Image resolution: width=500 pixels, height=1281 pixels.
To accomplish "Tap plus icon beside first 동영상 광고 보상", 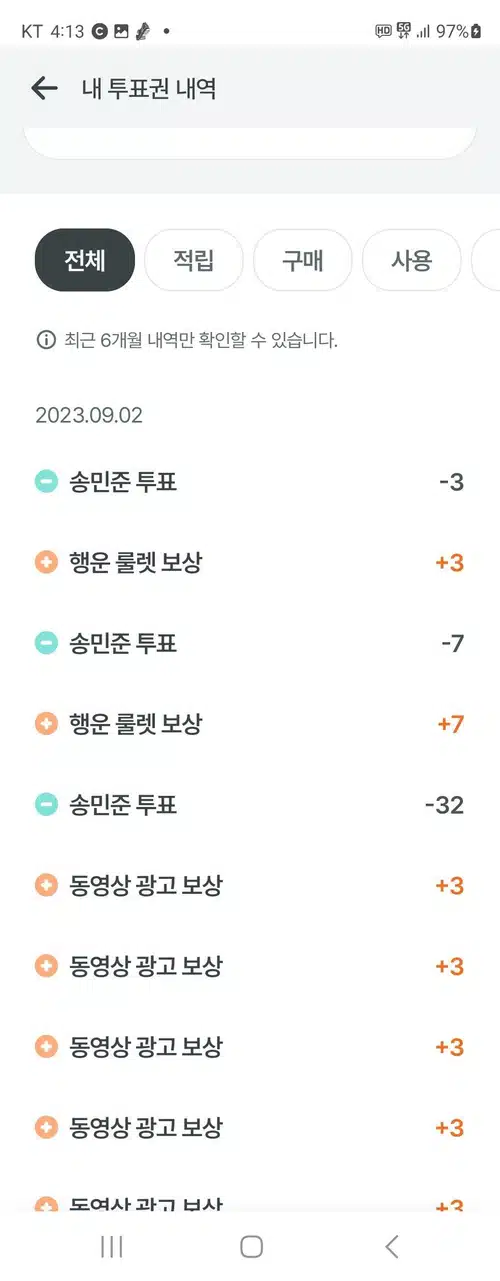I will pyautogui.click(x=46, y=885).
